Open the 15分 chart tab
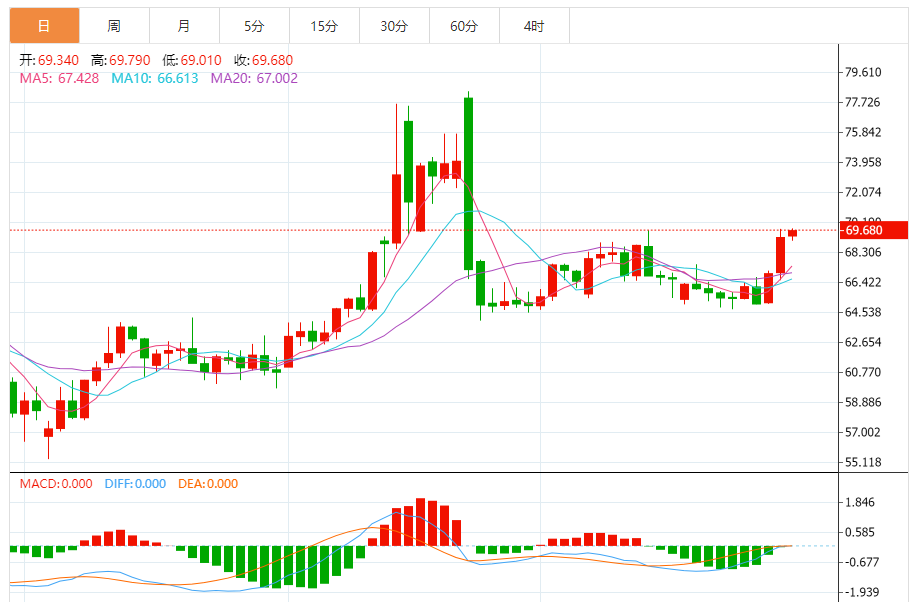Screen dimensions: 916x602 coord(324,26)
